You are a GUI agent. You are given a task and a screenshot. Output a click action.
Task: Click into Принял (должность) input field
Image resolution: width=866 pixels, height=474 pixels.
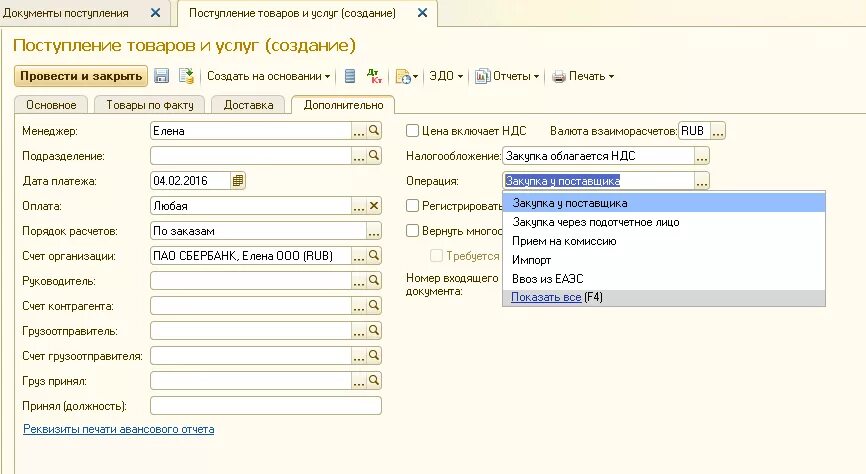pyautogui.click(x=266, y=405)
